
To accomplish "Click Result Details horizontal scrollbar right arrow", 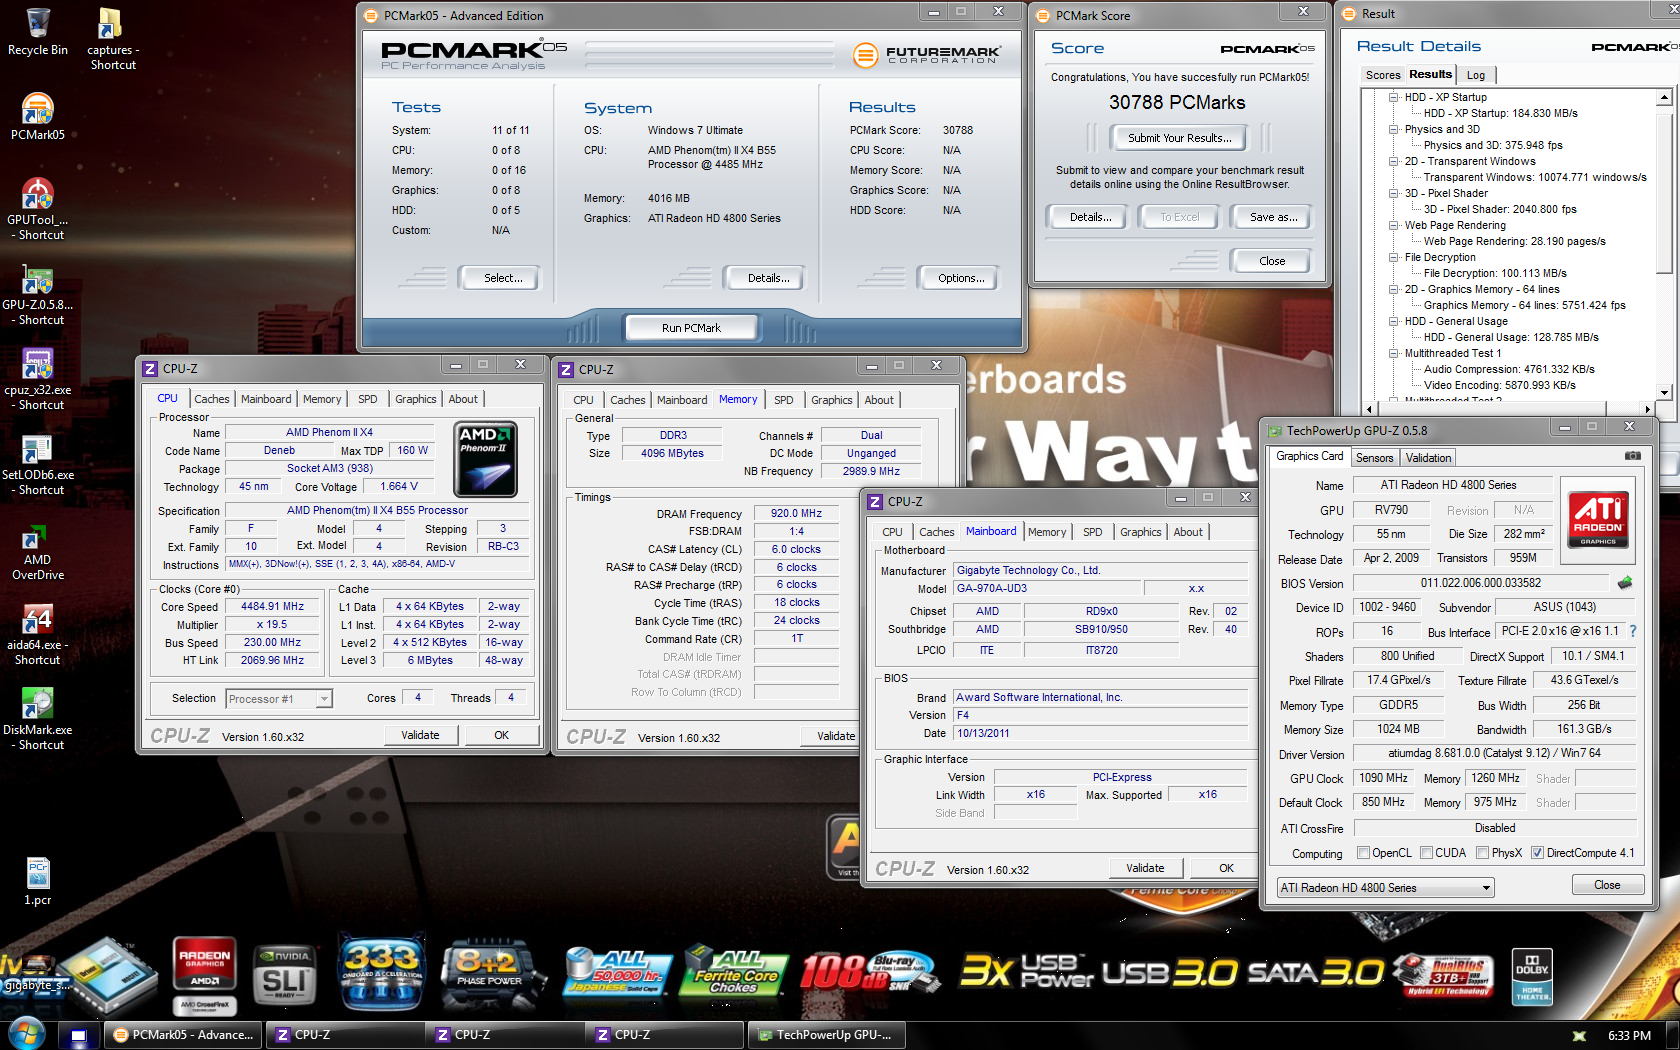I will [x=1648, y=408].
